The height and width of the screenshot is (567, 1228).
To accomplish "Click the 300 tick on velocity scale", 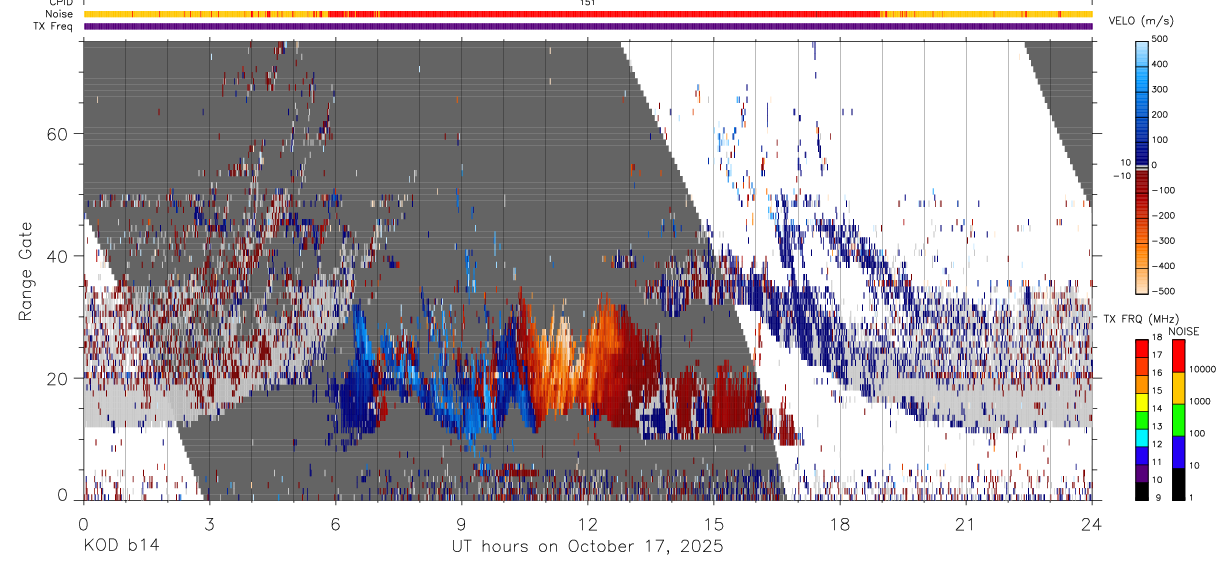I will 1162,89.
